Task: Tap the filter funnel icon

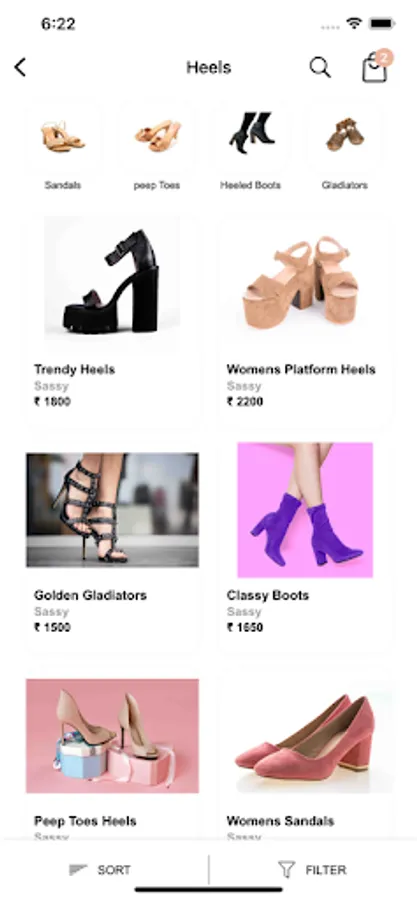Action: (x=286, y=870)
